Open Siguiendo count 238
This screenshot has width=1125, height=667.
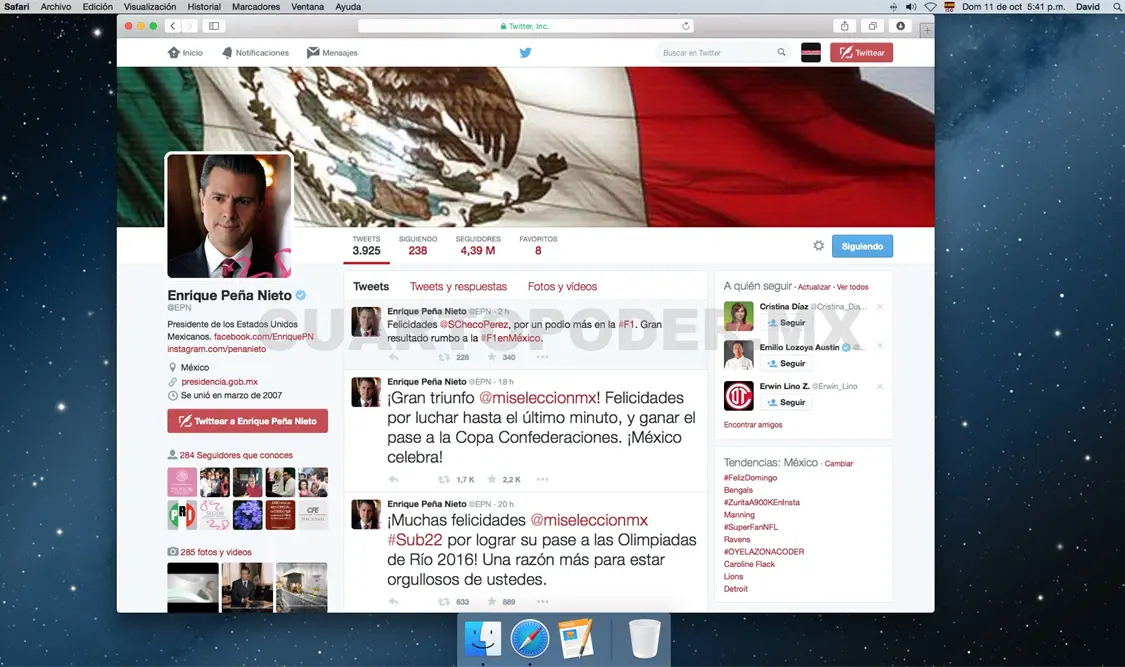pyautogui.click(x=418, y=246)
